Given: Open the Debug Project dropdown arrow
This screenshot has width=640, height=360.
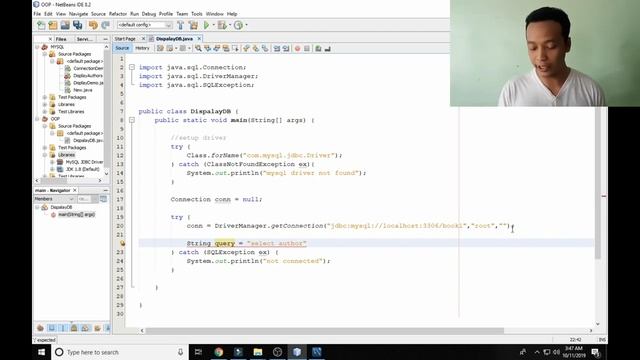Looking at the screenshot, I should point(229,25).
